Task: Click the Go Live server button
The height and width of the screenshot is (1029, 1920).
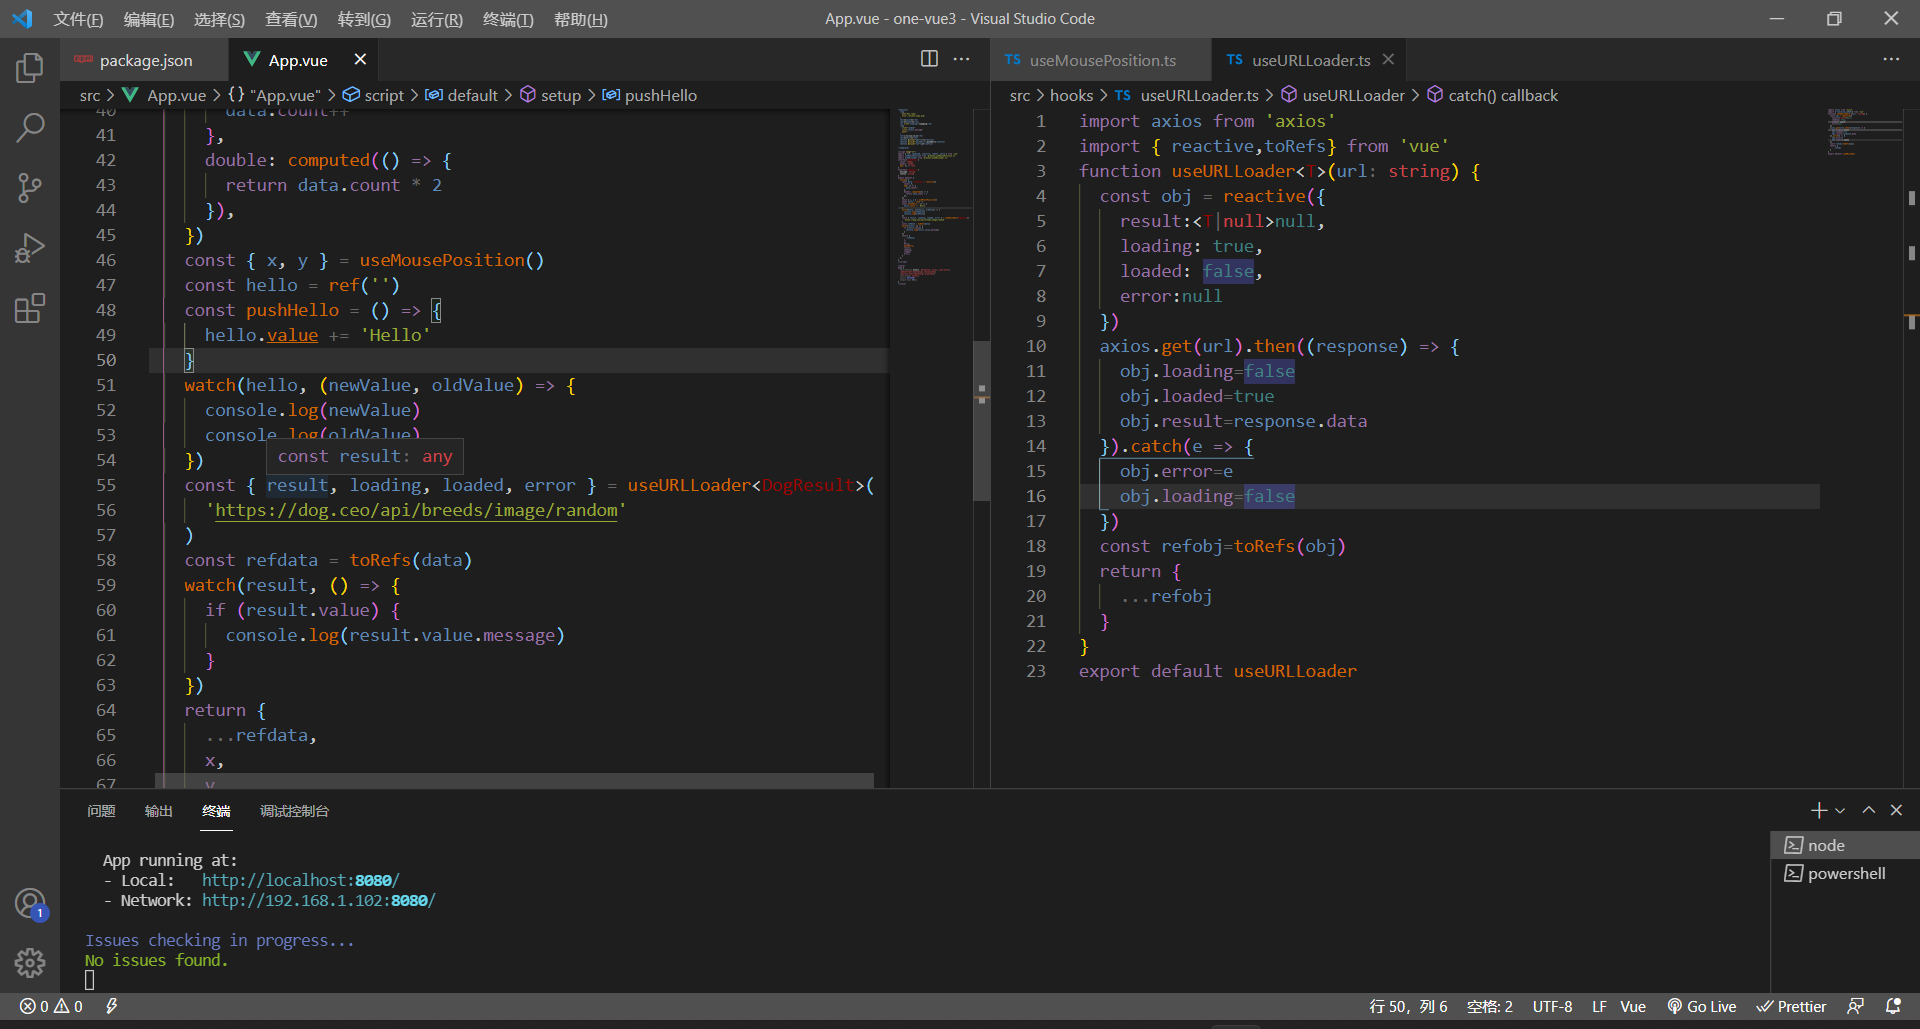Action: point(1701,1006)
